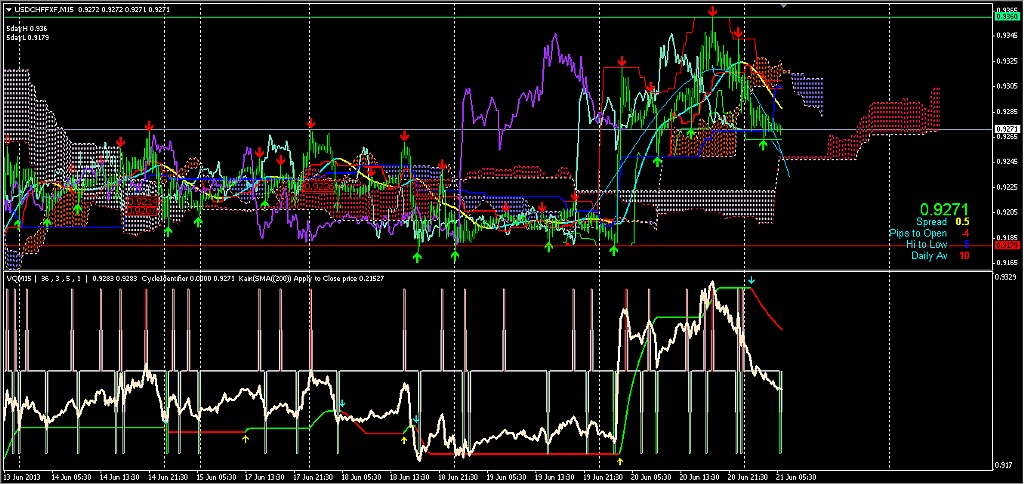The image size is (1024, 484).
Task: Click the 0.917 subwindow scale label
Action: coord(1002,465)
